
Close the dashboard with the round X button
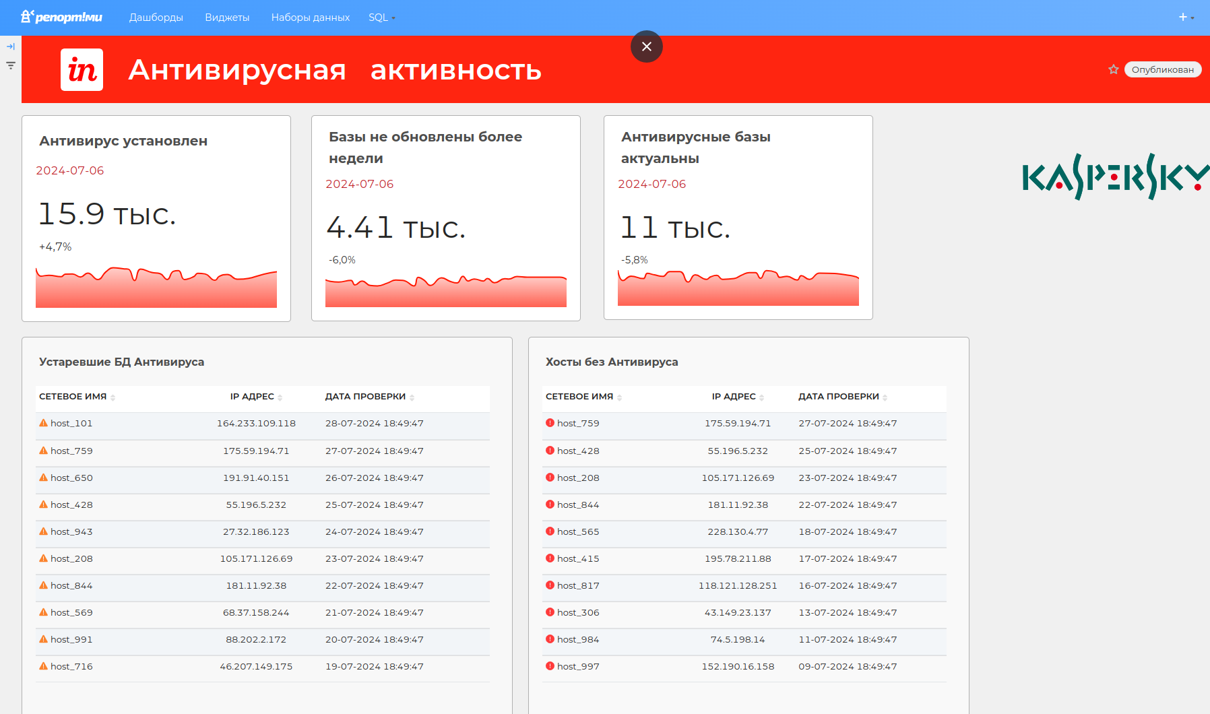point(646,46)
